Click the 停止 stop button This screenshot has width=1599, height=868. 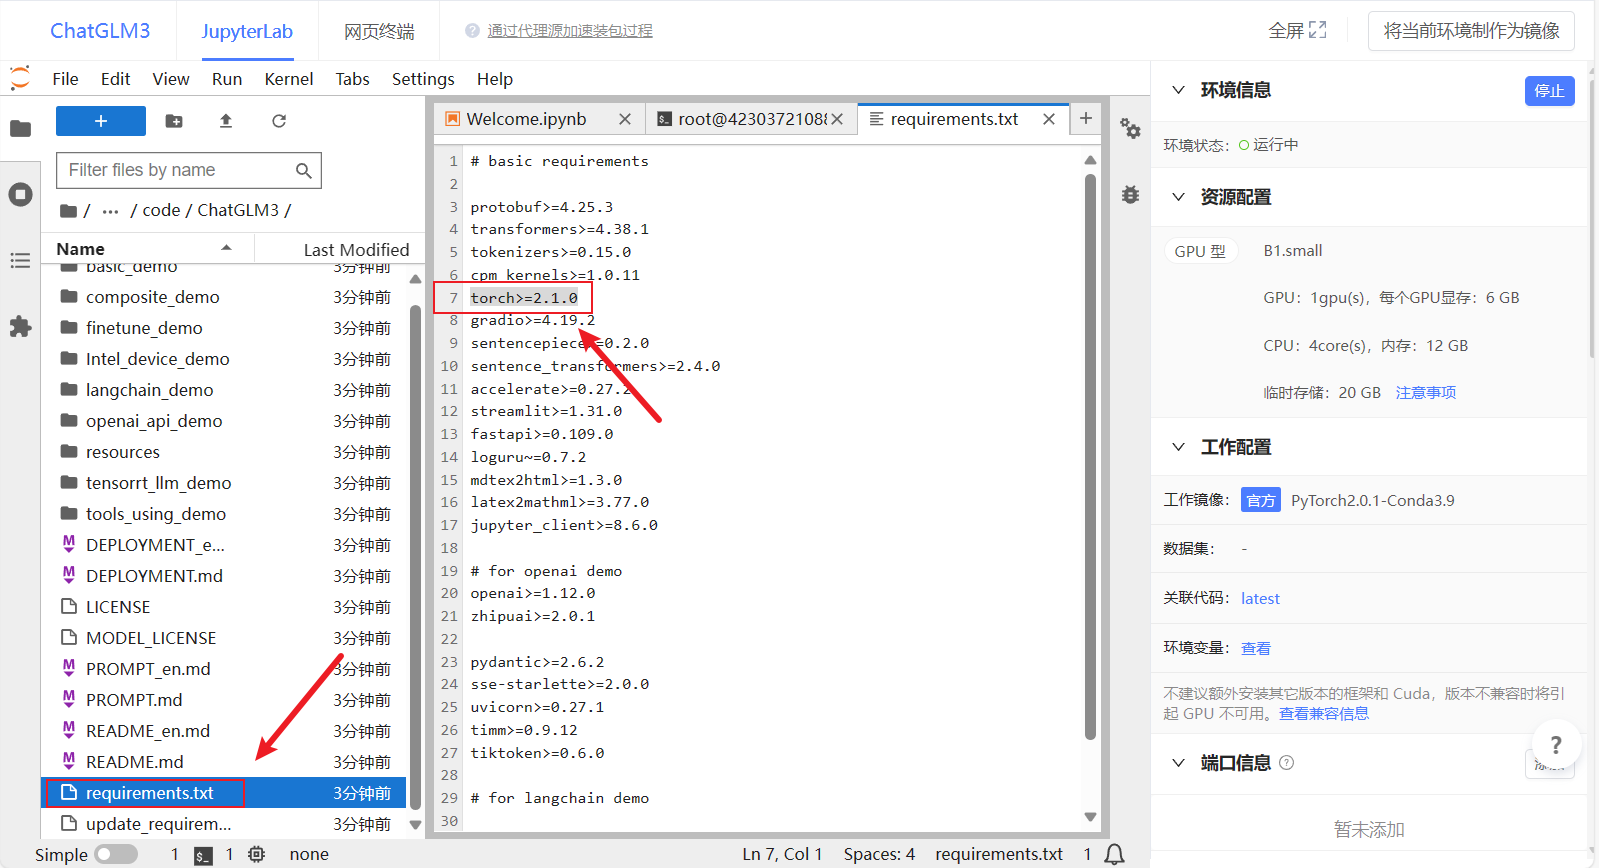pos(1549,91)
